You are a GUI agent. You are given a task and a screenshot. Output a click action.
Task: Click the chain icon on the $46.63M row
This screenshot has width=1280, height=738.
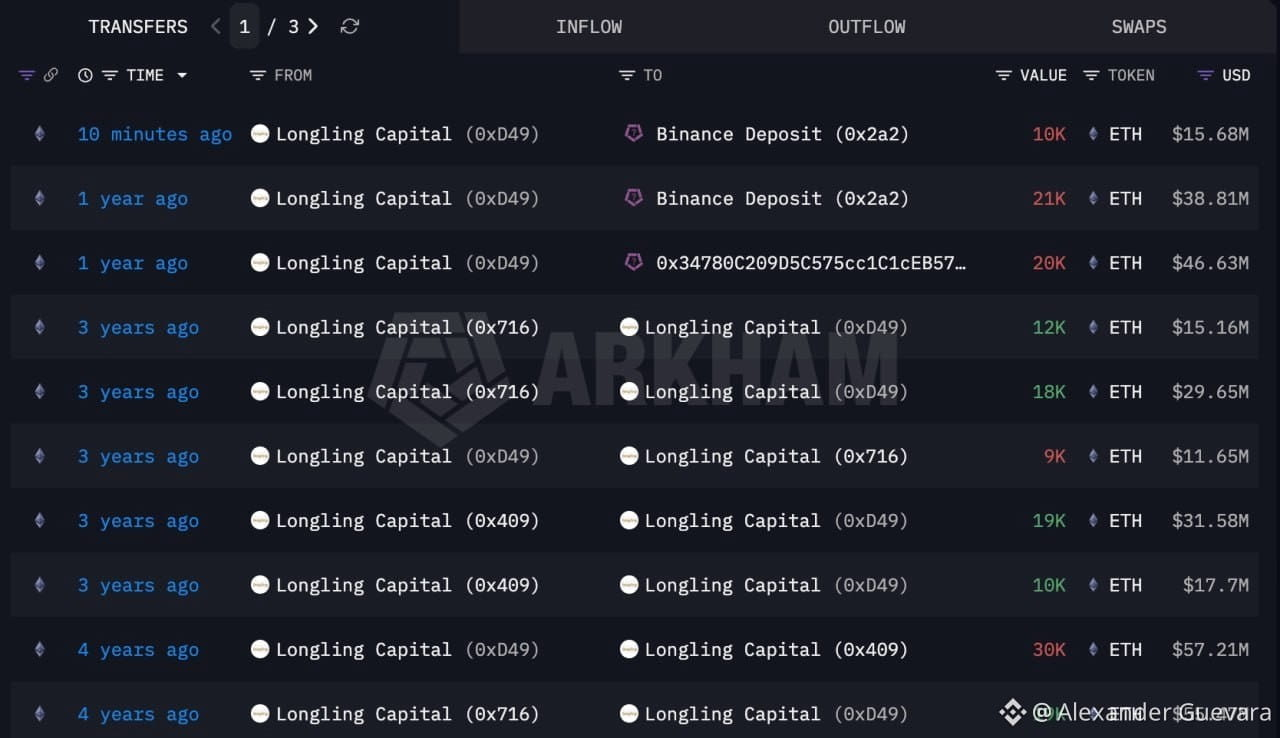click(40, 263)
